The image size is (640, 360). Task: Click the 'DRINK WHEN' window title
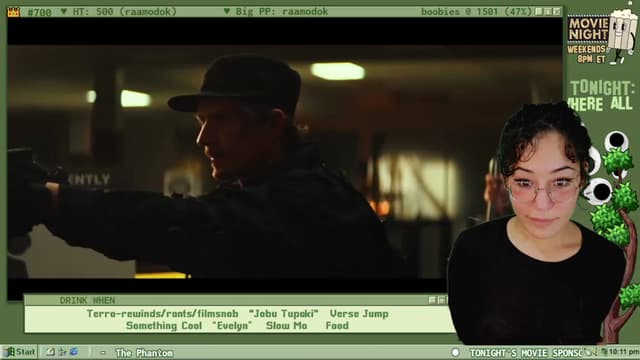click(x=87, y=300)
